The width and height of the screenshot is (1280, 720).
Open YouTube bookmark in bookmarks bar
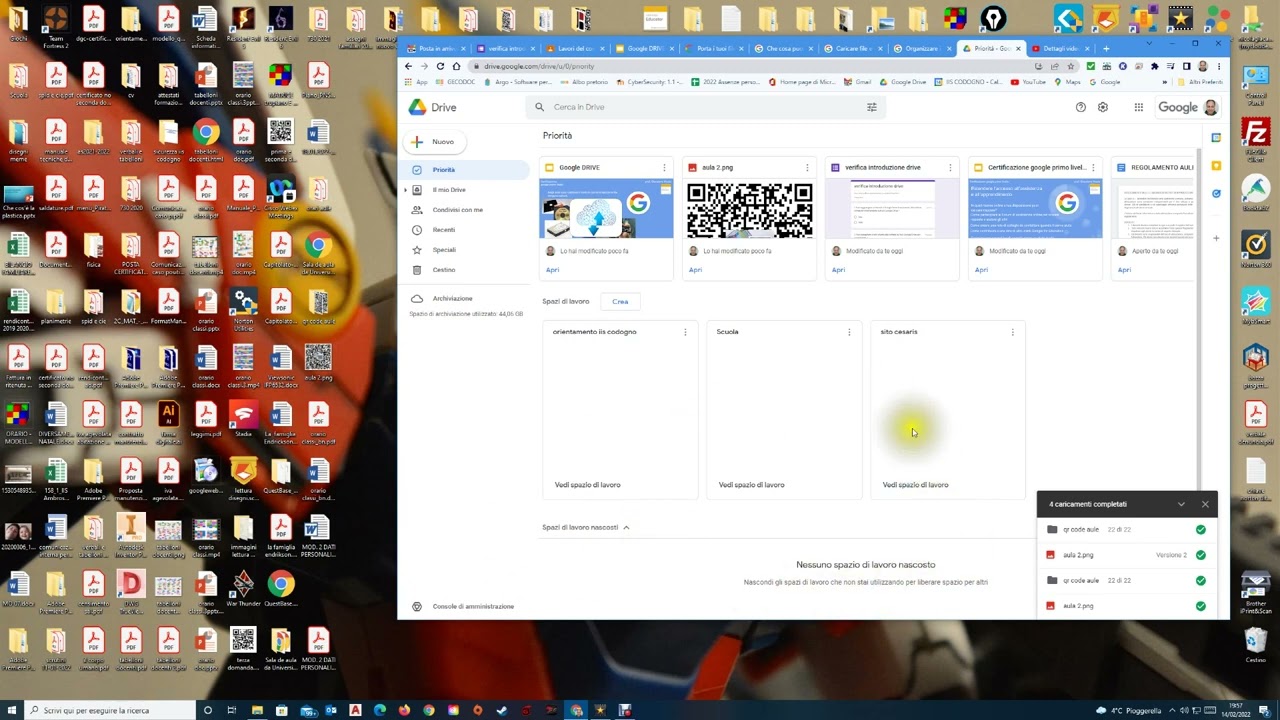(x=1028, y=82)
